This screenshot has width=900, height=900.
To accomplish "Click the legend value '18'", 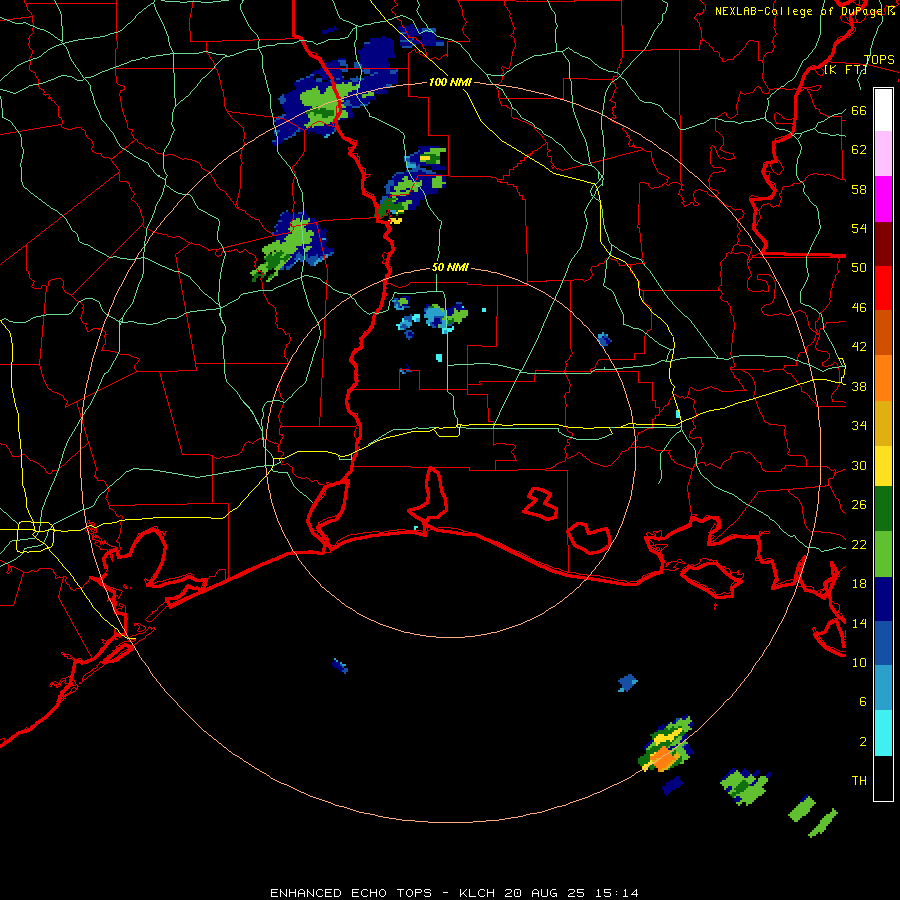I will click(859, 583).
